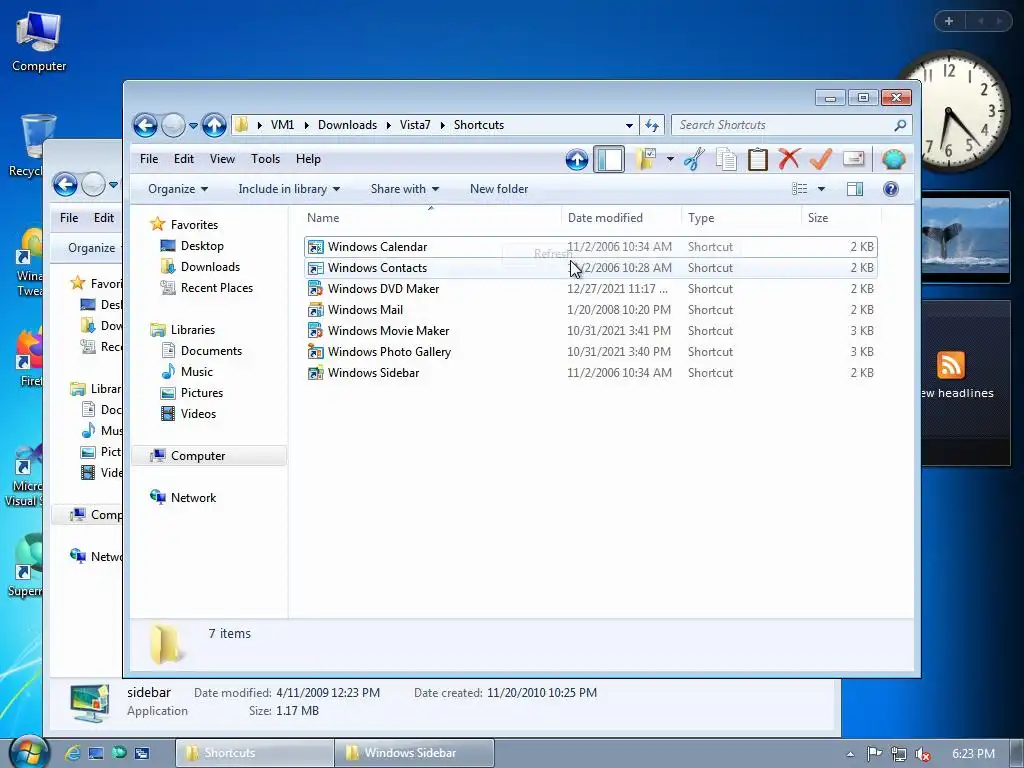Open the Recent pages dropdown arrow
The width and height of the screenshot is (1024, 768).
click(193, 125)
